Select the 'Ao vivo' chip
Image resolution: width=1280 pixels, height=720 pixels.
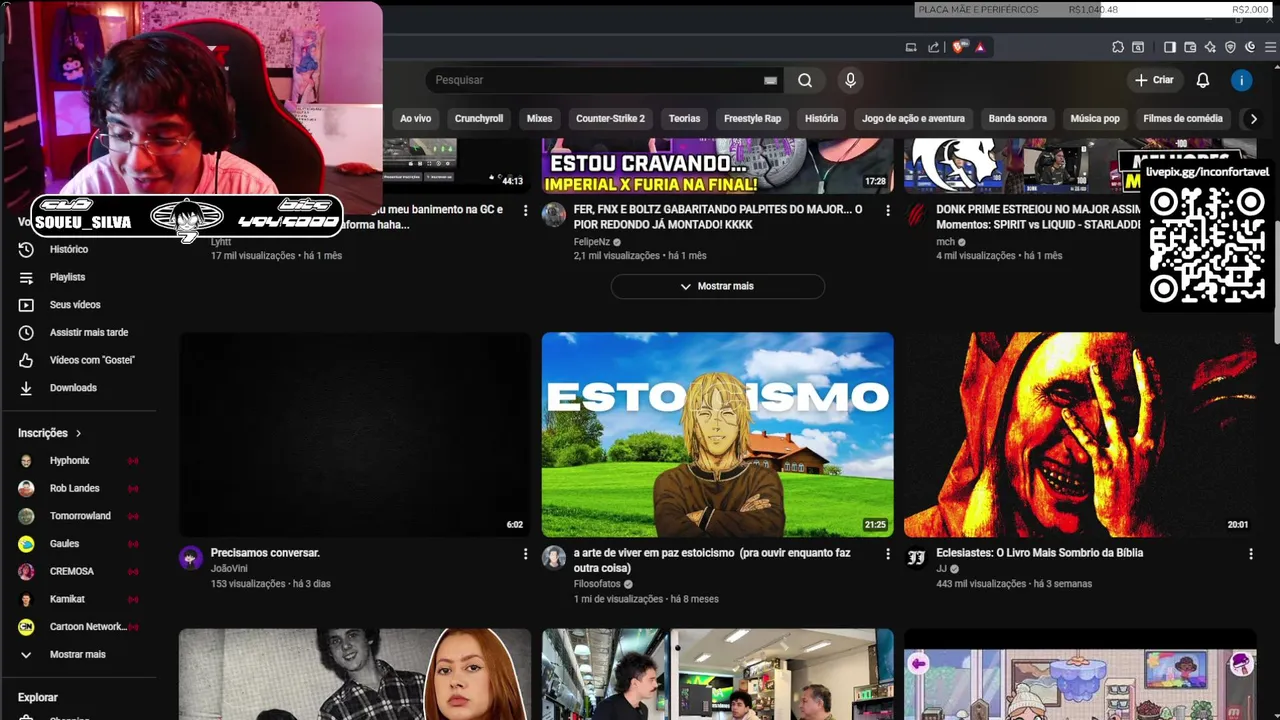pos(415,118)
